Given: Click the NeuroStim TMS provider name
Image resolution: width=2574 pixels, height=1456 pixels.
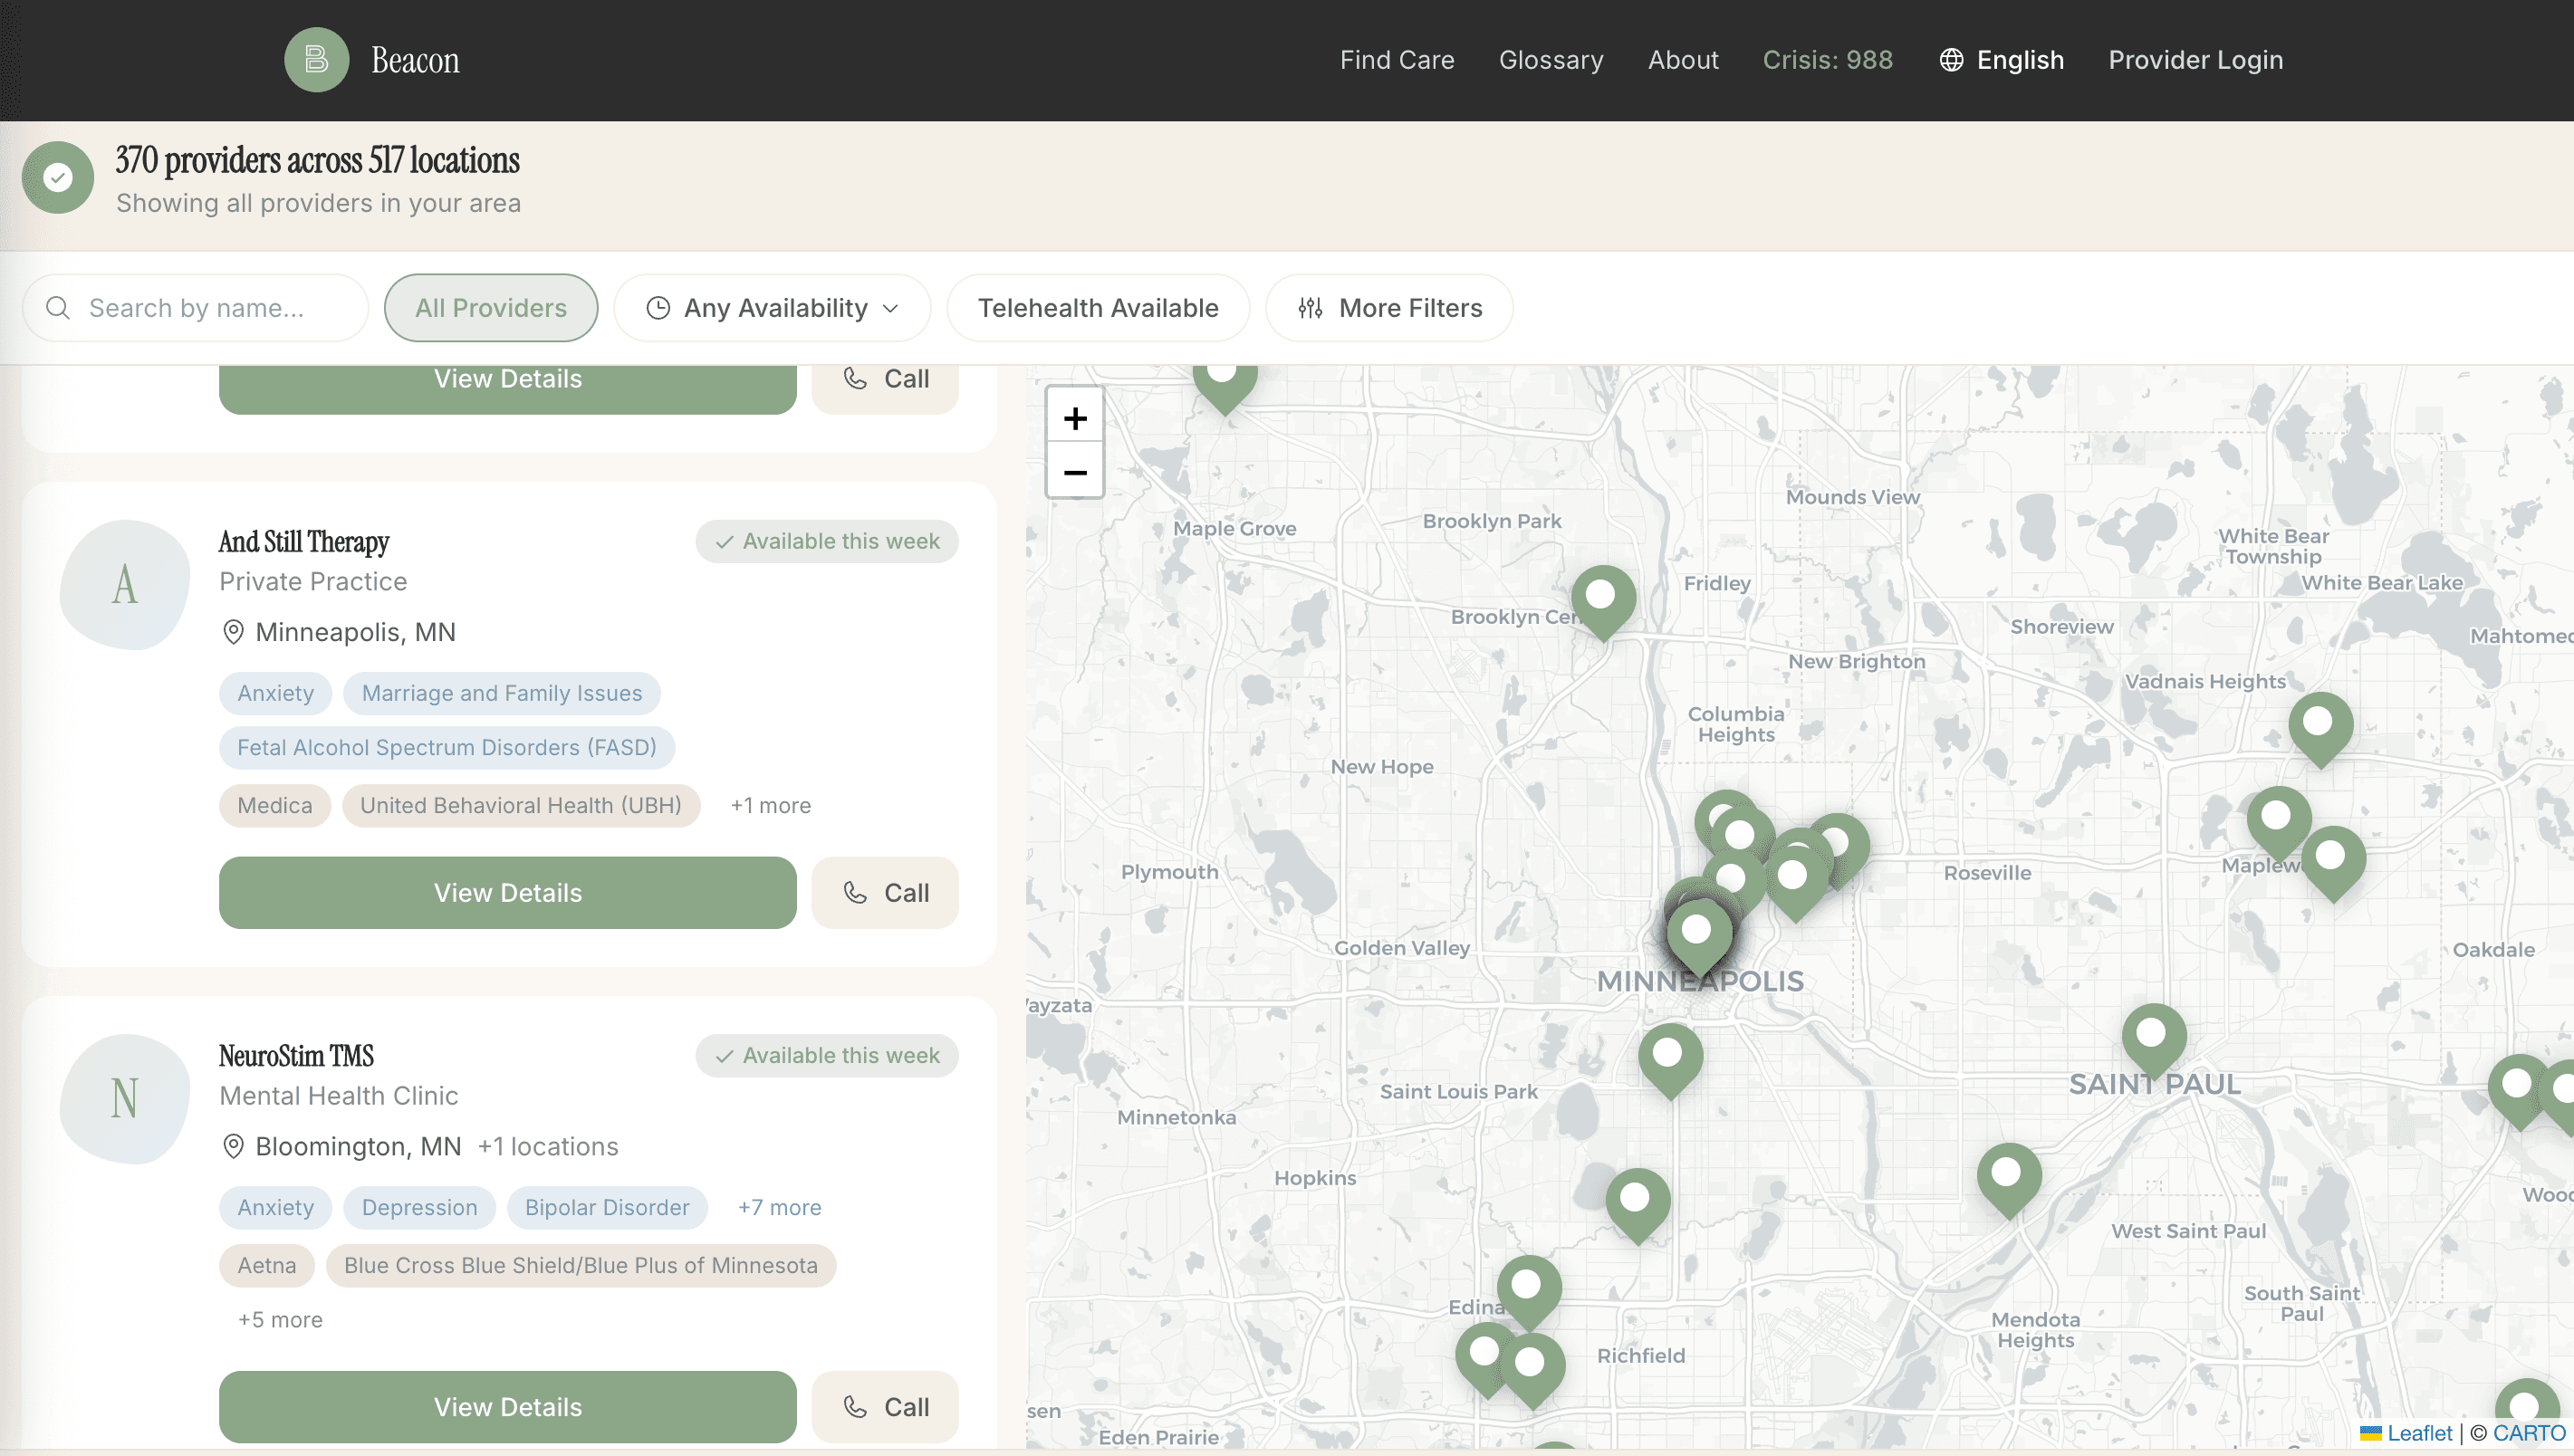Looking at the screenshot, I should [296, 1056].
